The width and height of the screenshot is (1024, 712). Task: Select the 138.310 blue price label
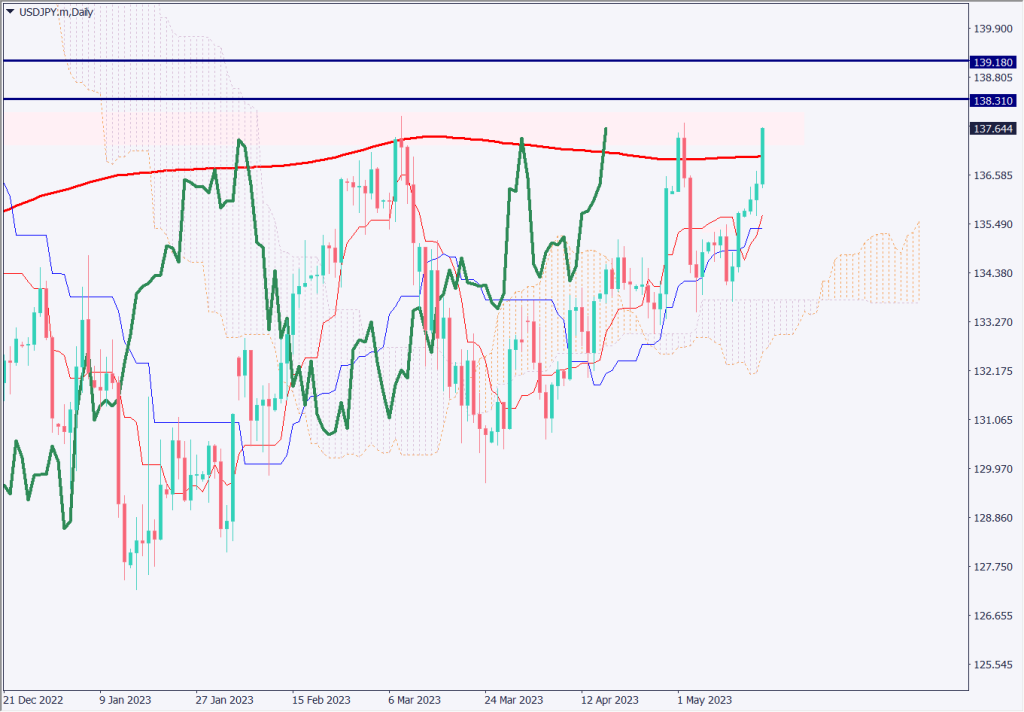(993, 100)
